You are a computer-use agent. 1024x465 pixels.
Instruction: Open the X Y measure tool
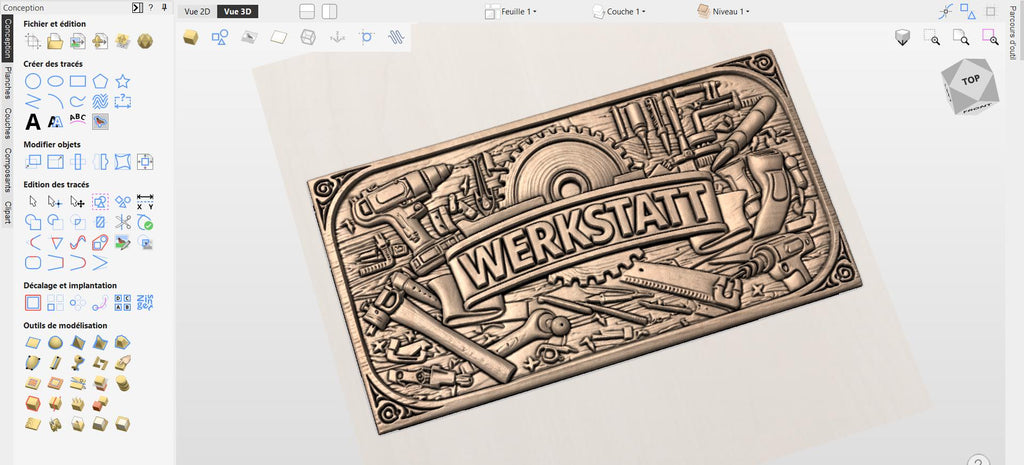coord(145,202)
